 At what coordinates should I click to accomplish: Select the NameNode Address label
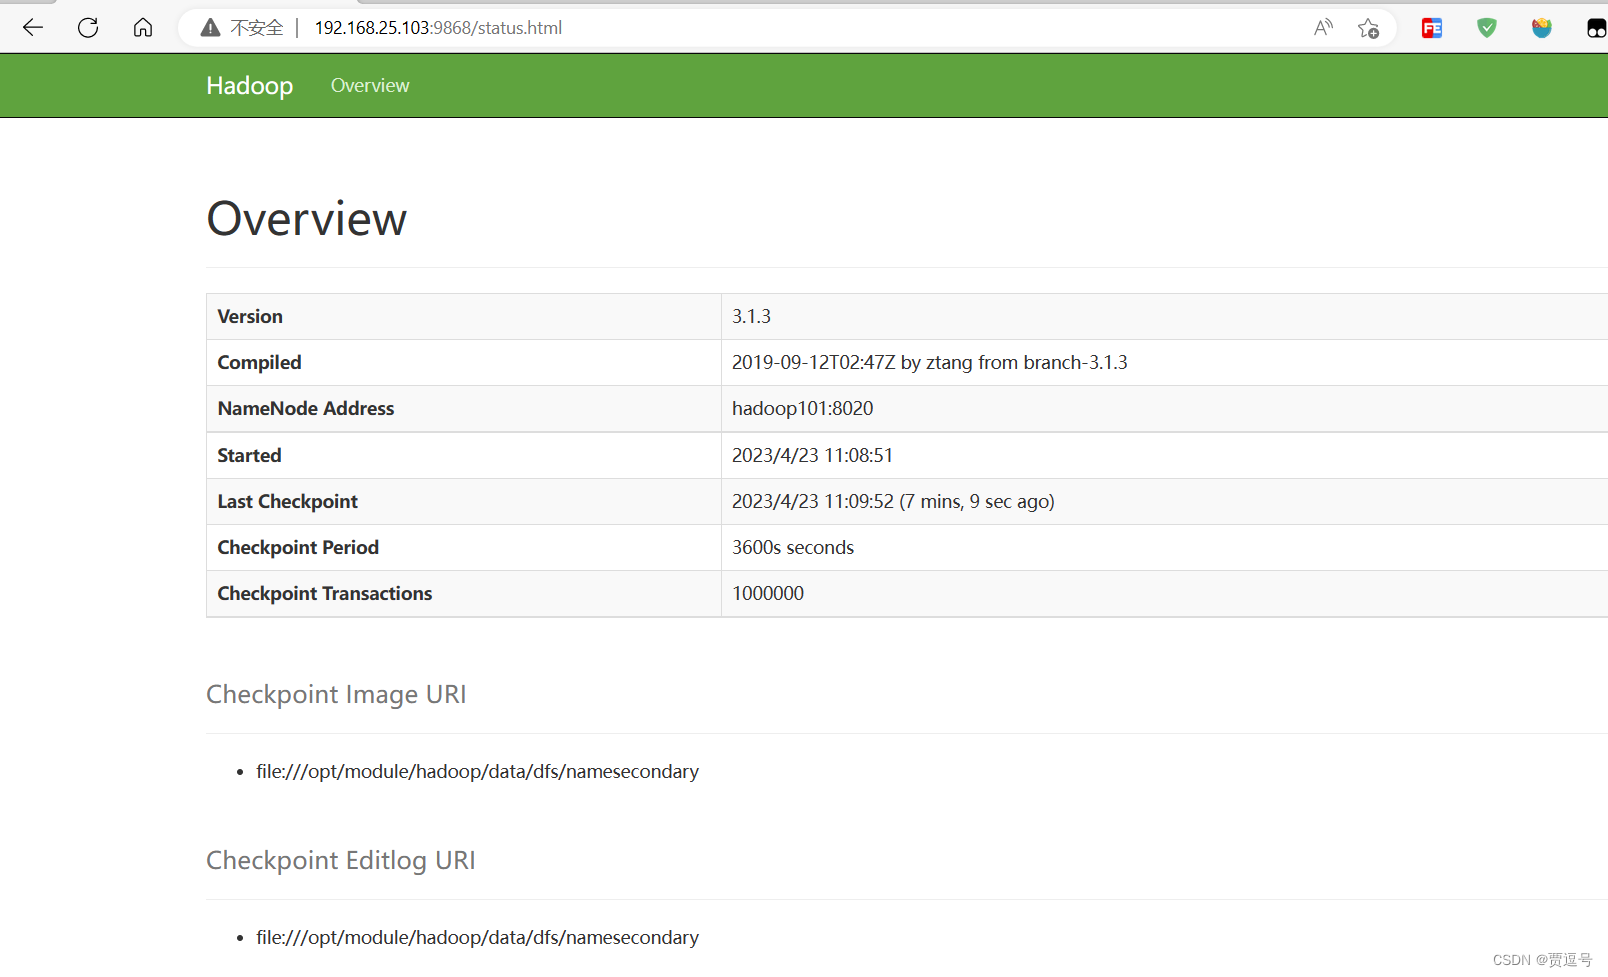click(305, 409)
